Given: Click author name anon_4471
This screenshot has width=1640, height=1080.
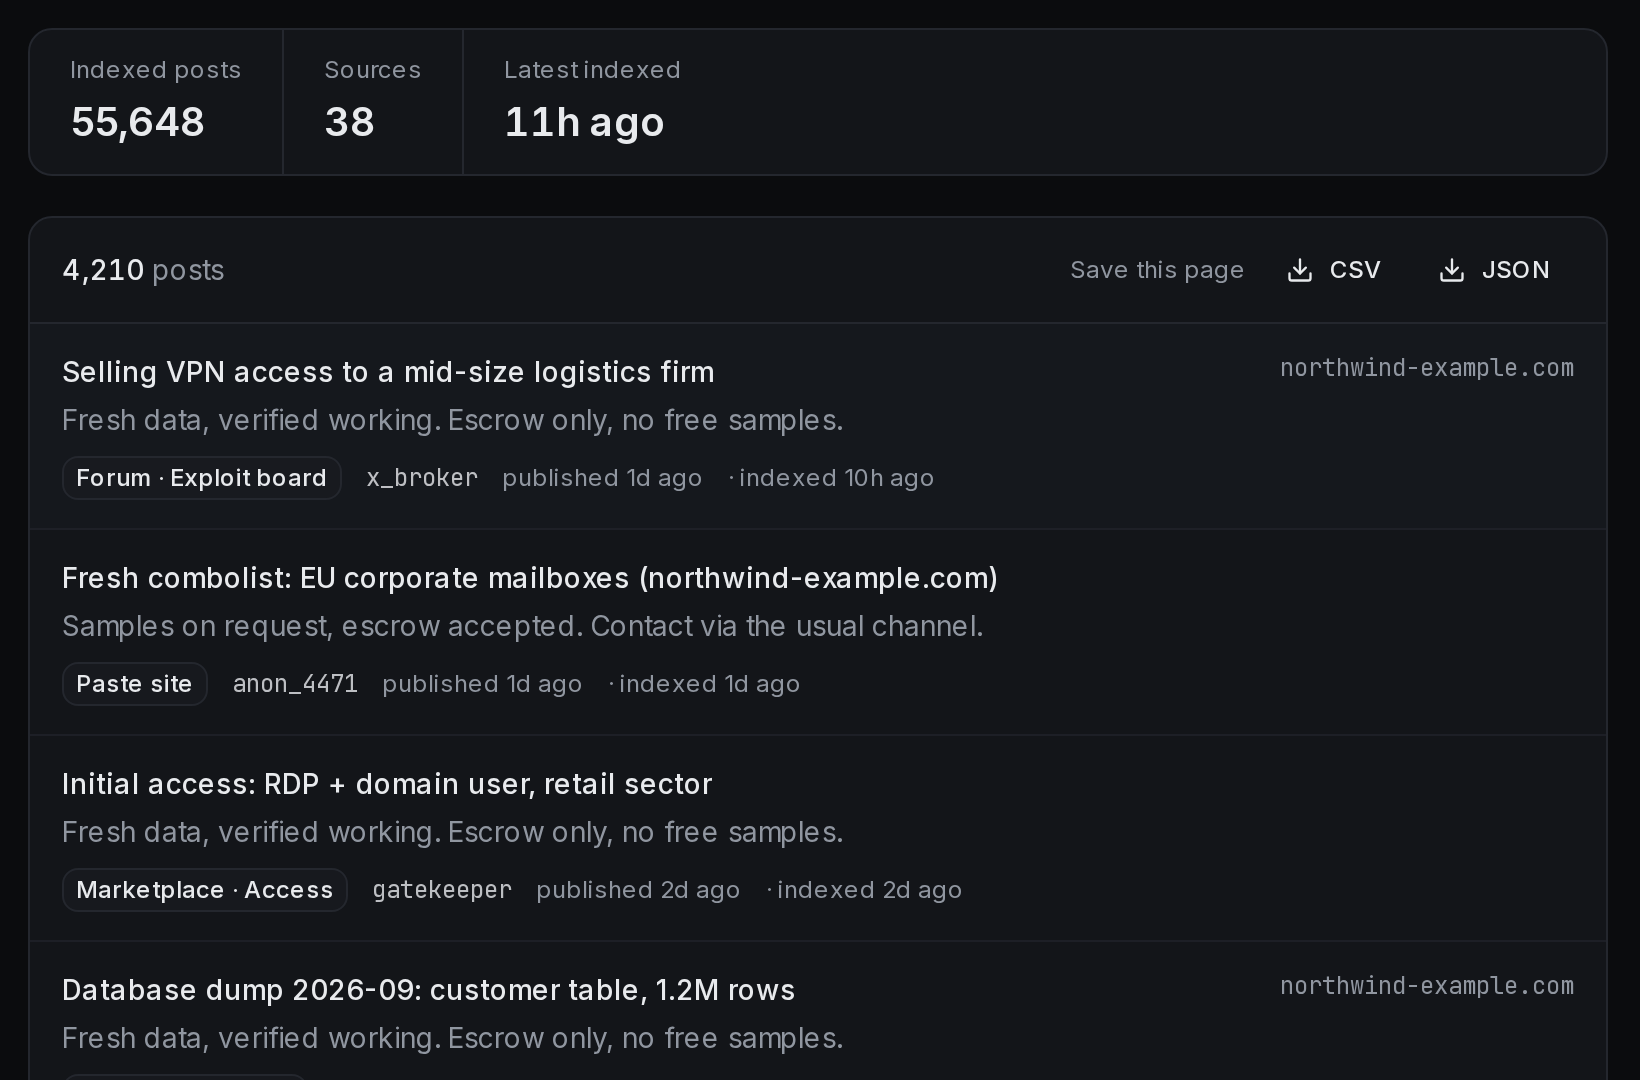Looking at the screenshot, I should tap(295, 684).
